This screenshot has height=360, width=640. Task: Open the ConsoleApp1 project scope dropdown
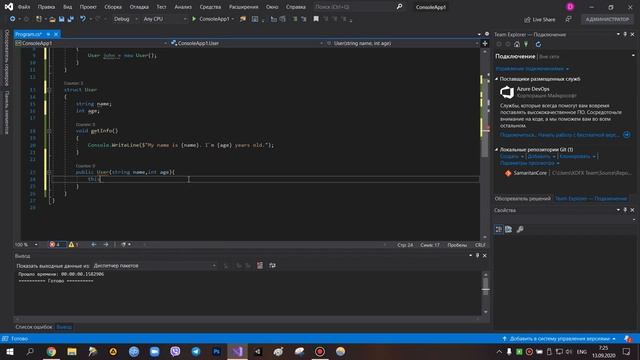tap(91, 43)
